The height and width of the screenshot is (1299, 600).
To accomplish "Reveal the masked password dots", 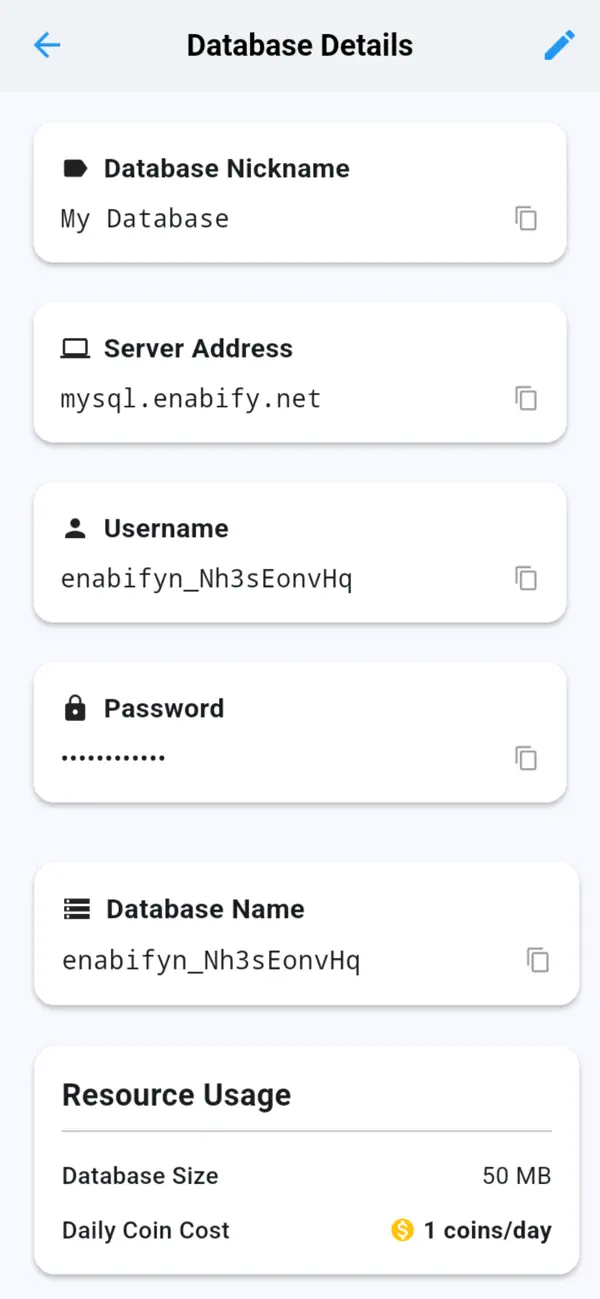I will (112, 758).
